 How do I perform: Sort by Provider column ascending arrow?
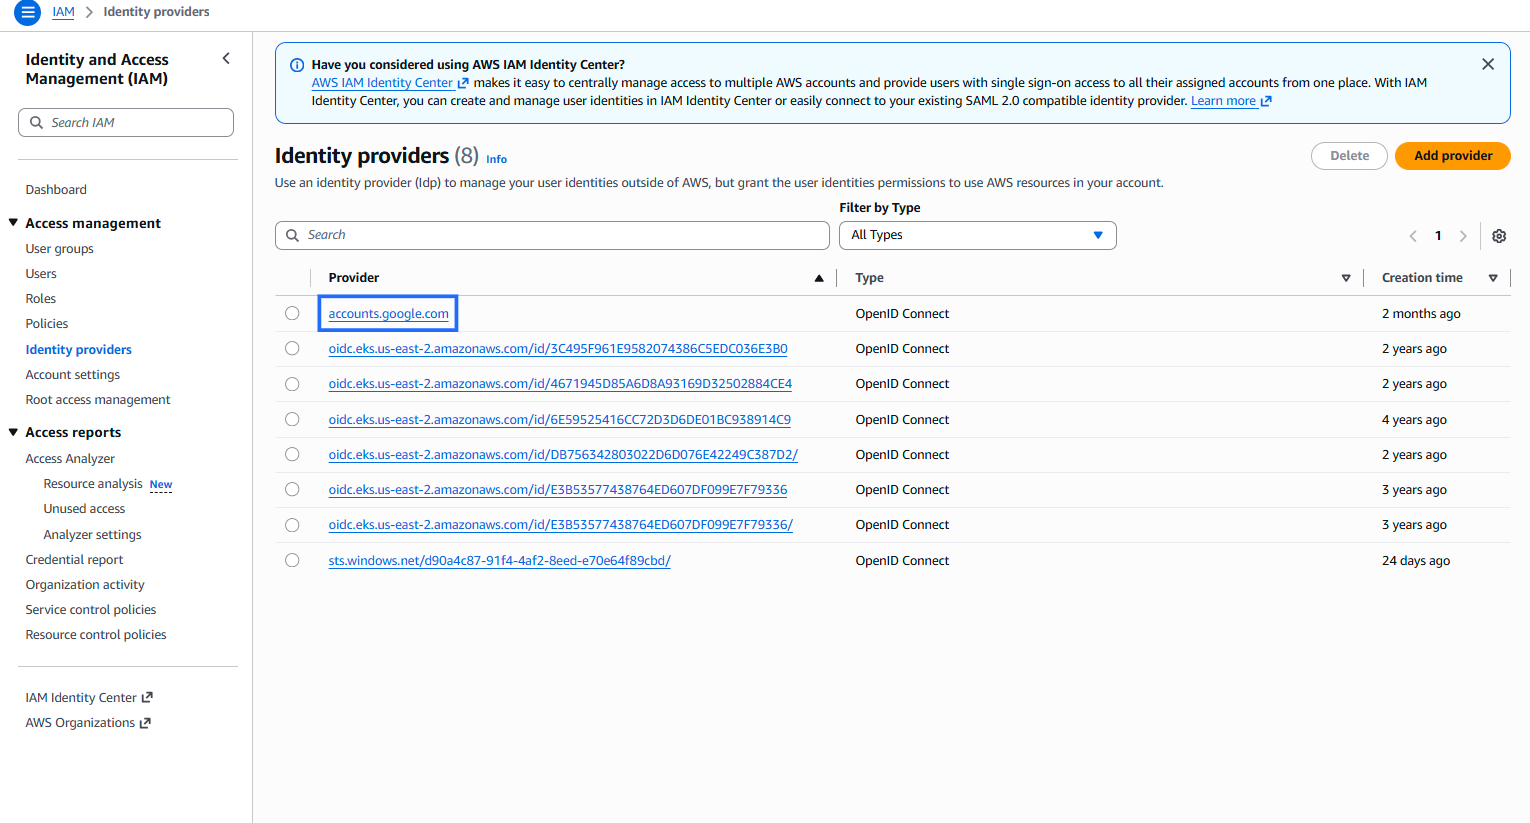(819, 278)
